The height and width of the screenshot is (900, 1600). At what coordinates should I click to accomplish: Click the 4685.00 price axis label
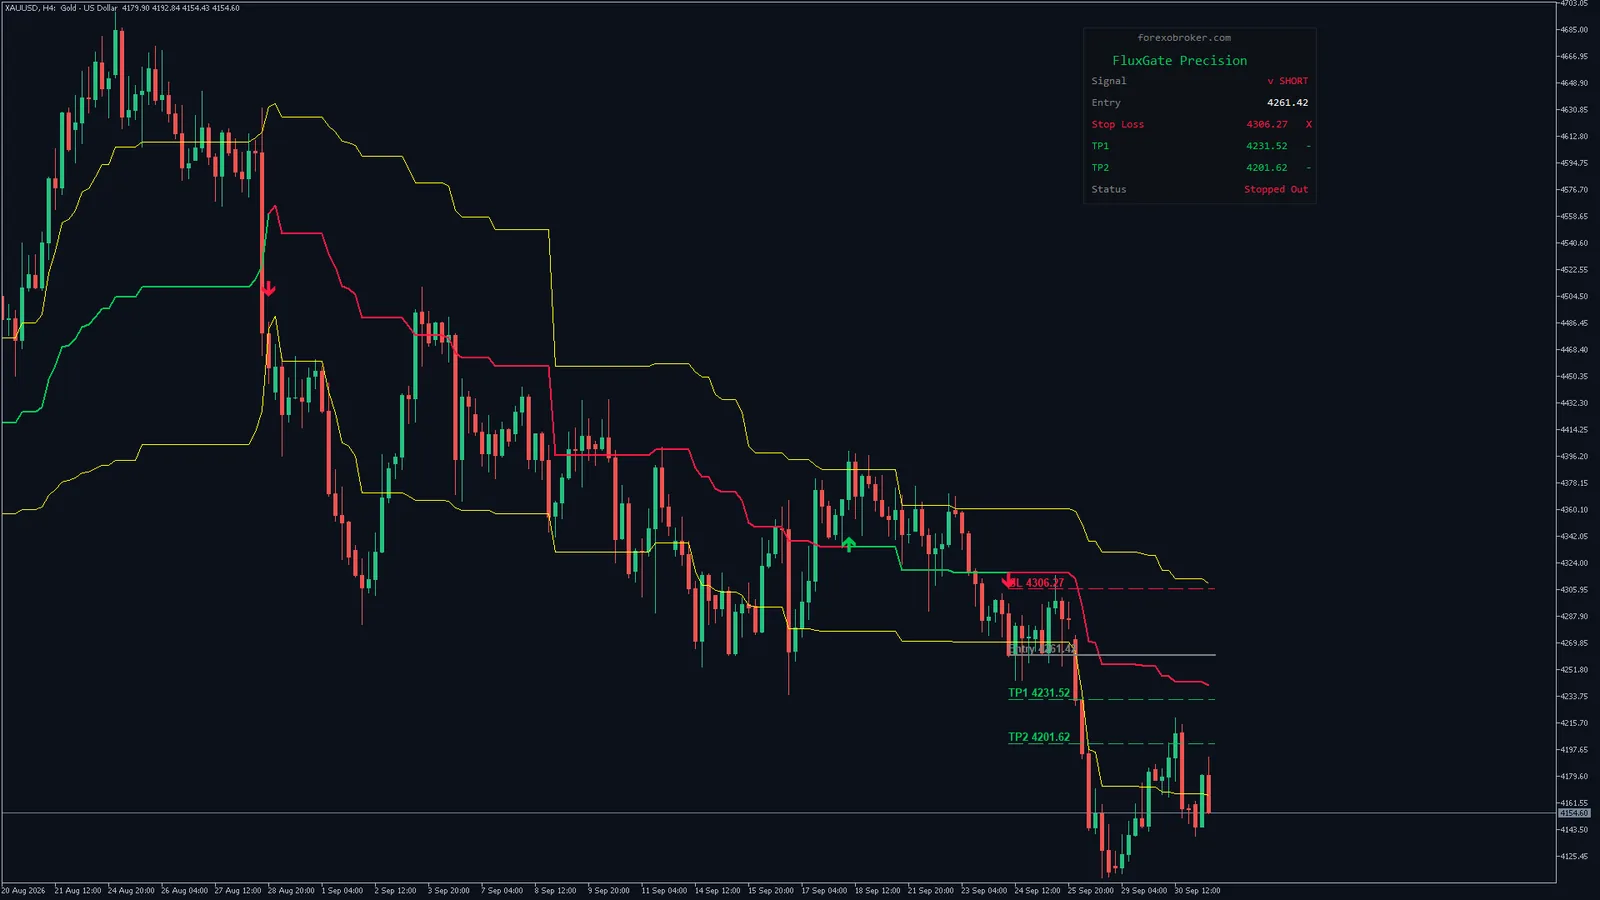(1574, 30)
